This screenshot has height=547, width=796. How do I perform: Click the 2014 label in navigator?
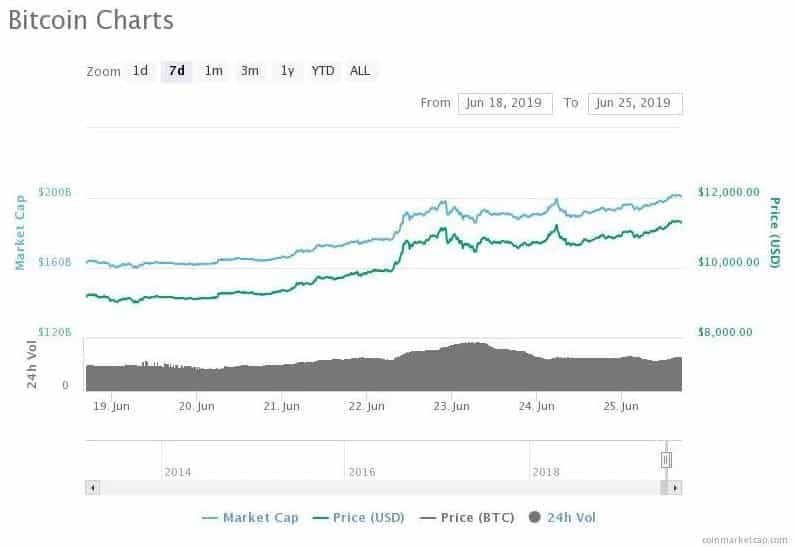click(x=178, y=472)
